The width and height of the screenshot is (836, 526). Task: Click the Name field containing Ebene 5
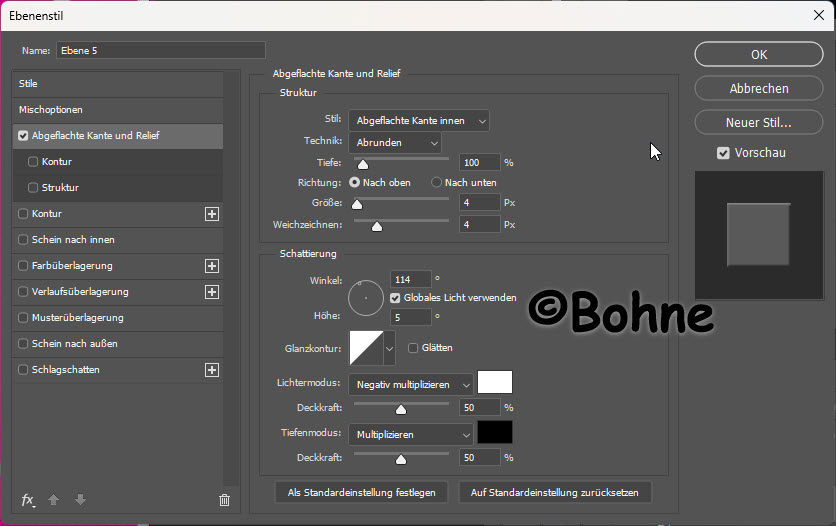160,50
